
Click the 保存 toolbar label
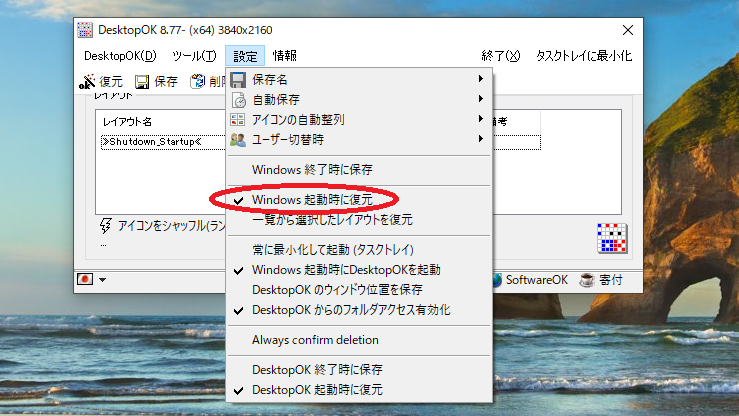tap(166, 82)
